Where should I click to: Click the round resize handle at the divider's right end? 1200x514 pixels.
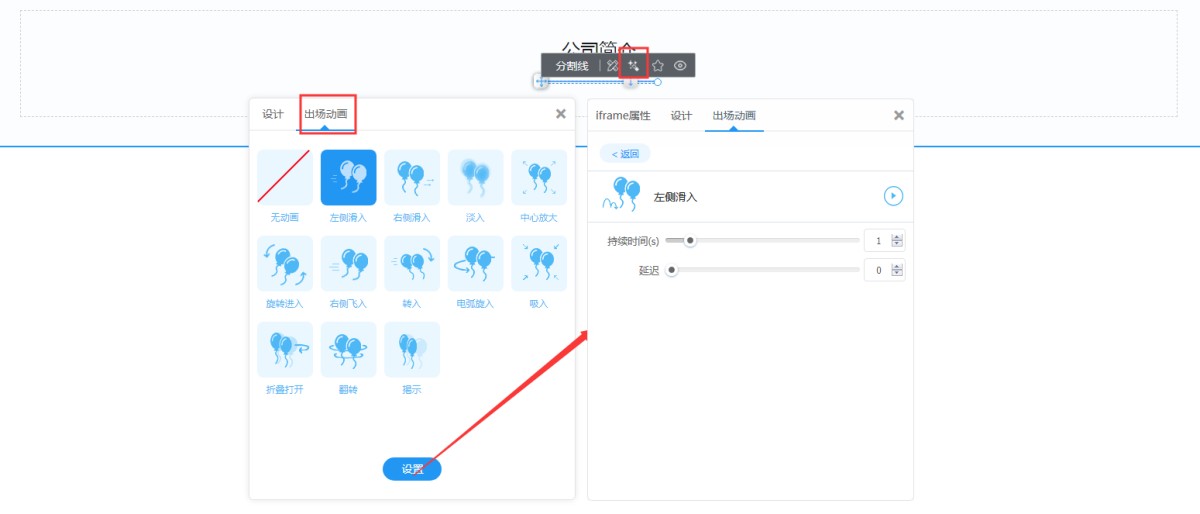(658, 82)
